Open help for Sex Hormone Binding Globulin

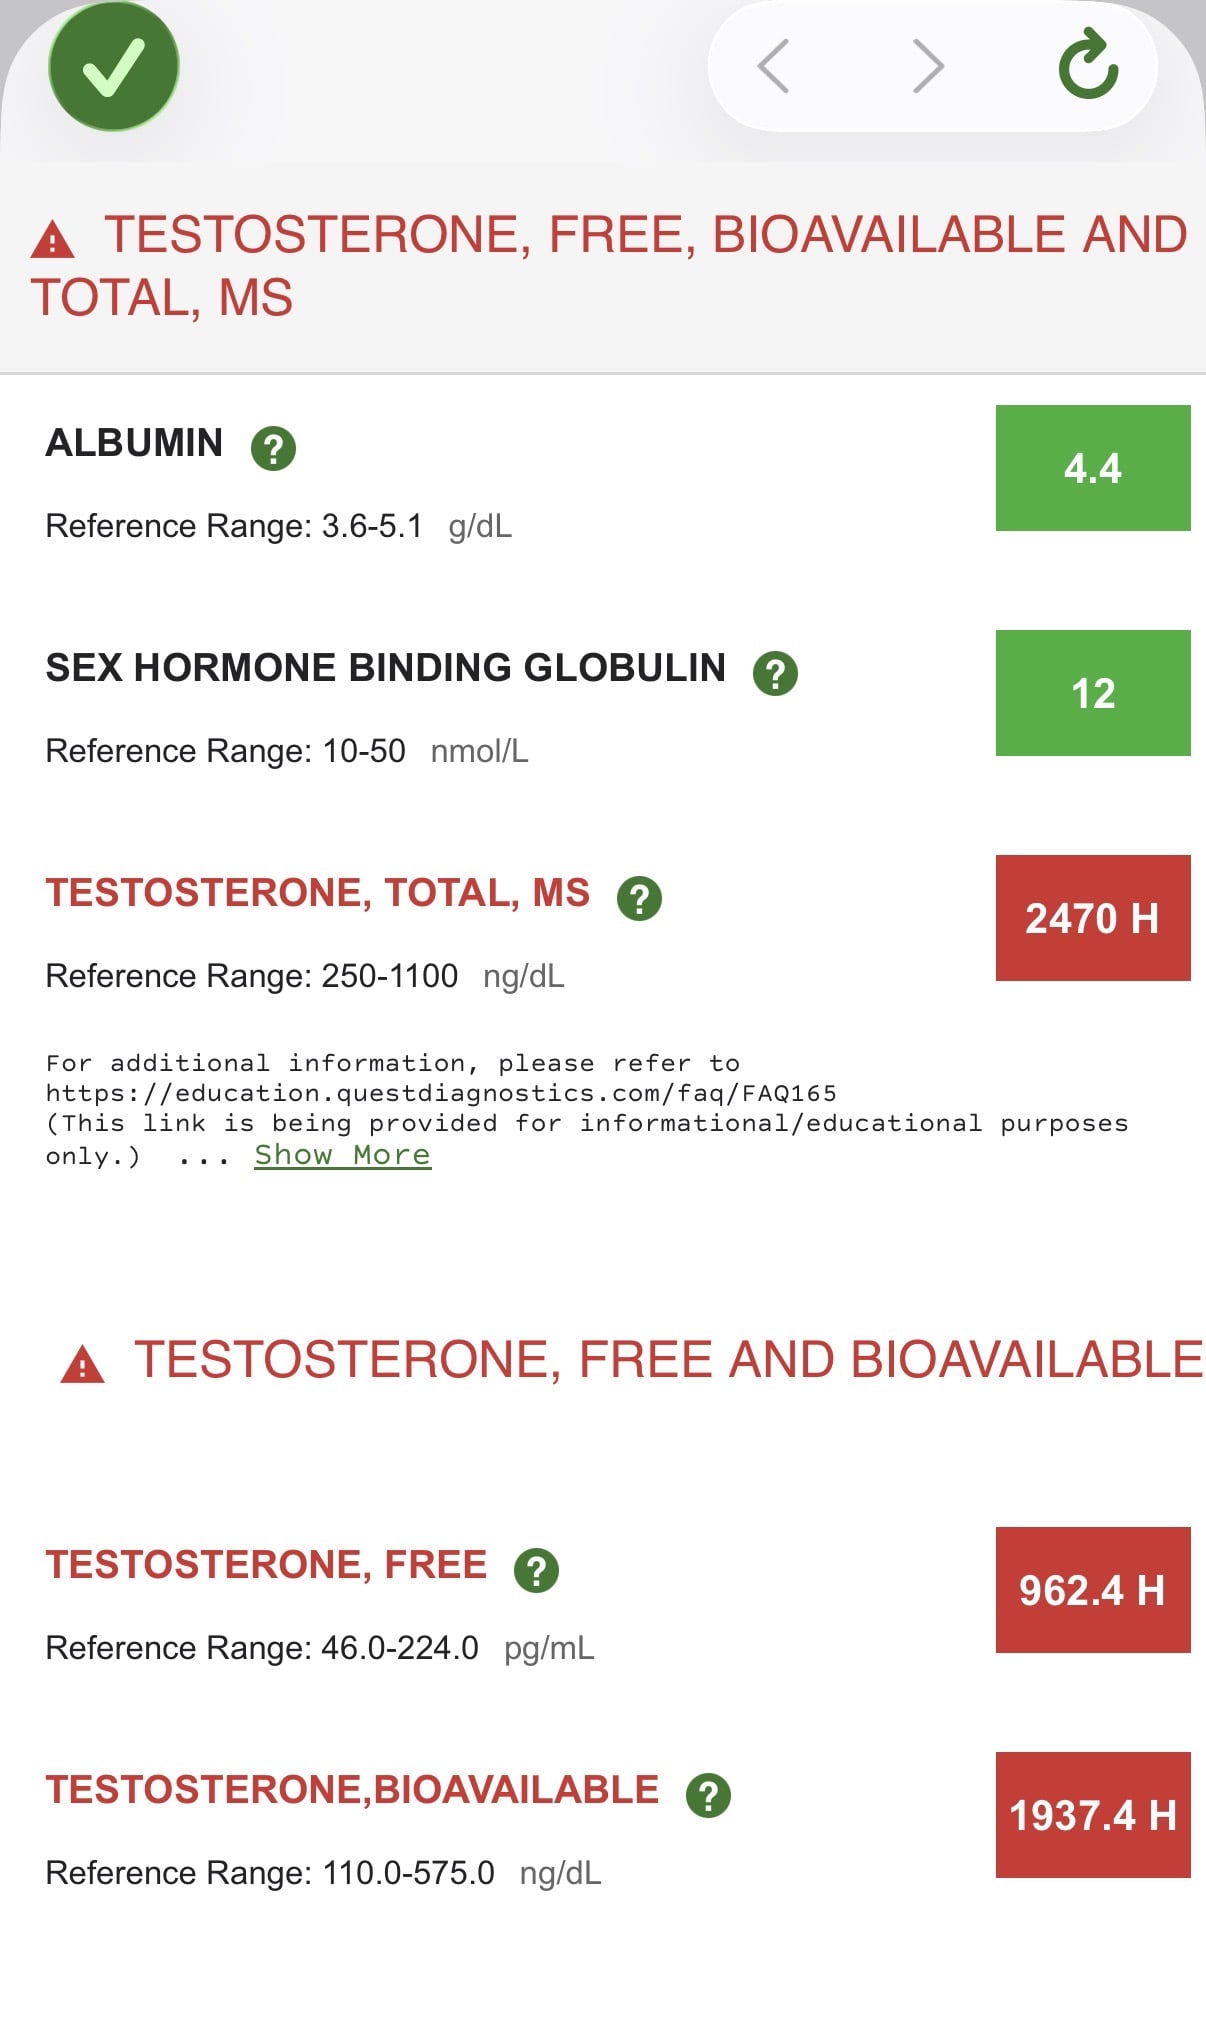pyautogui.click(x=775, y=673)
